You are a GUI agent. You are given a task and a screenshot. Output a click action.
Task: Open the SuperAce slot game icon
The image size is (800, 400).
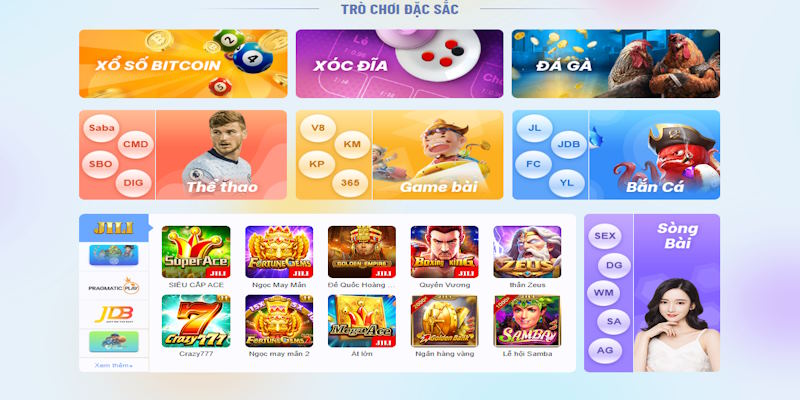[x=196, y=252]
